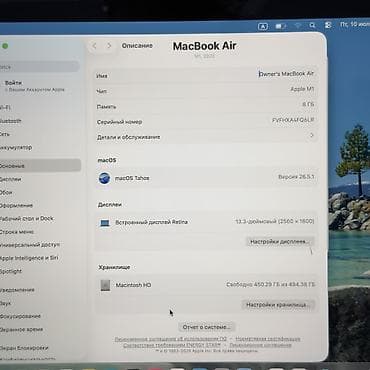Click the Apple M1 chip value

302,89
